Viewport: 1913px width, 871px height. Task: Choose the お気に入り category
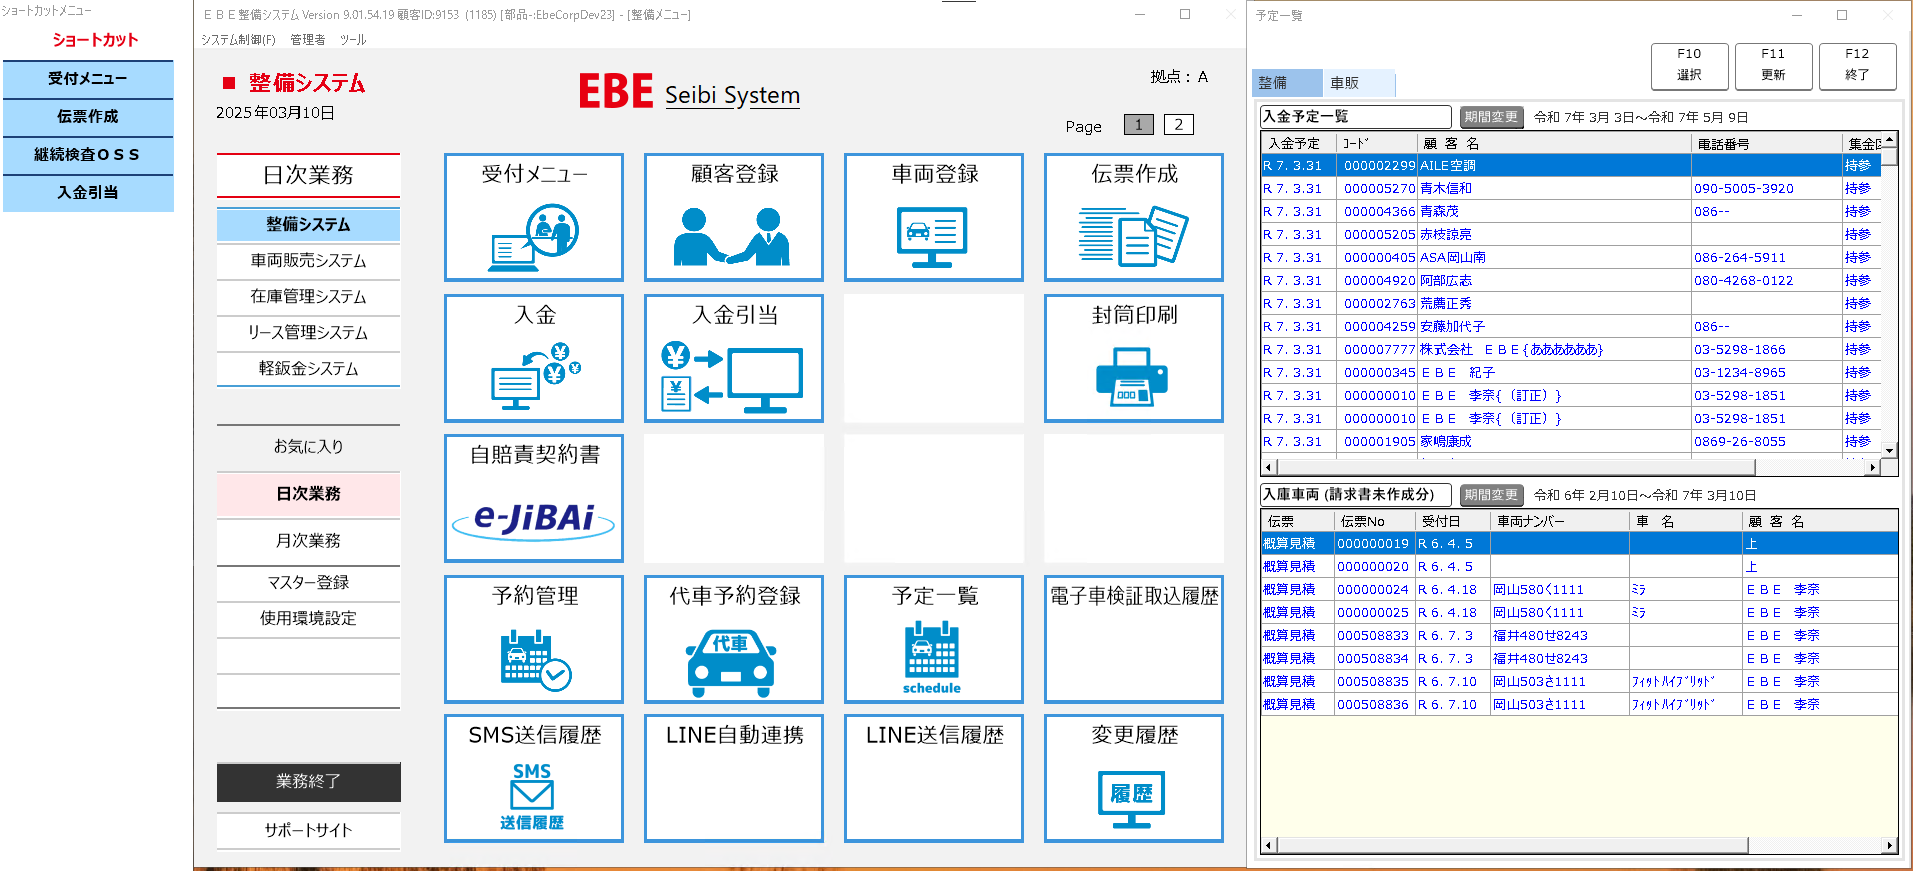point(308,447)
